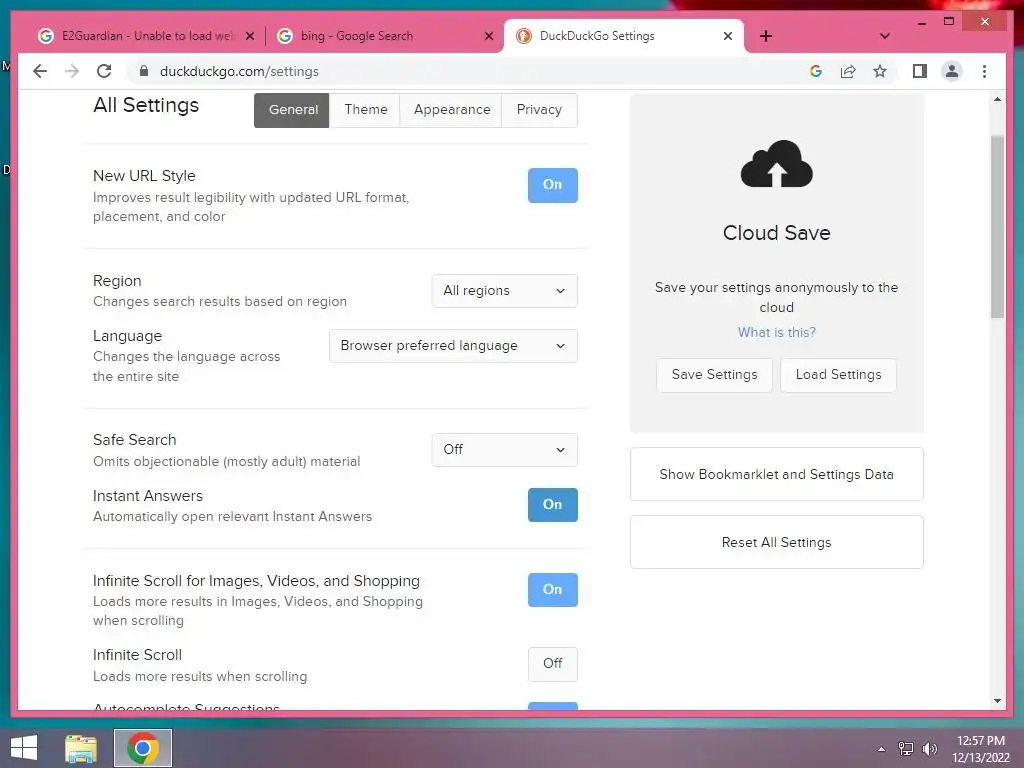
Task: Click the Save Settings button
Action: [714, 375]
